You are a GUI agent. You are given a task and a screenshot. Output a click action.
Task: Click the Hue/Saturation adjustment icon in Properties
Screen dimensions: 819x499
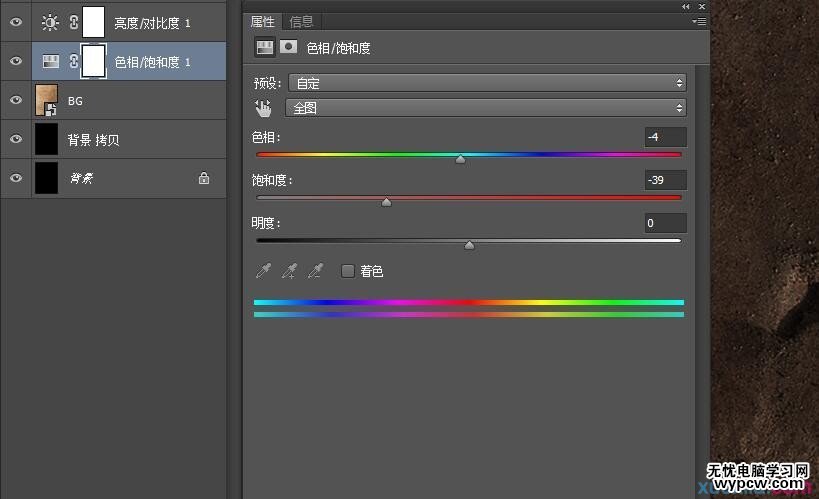(x=265, y=46)
